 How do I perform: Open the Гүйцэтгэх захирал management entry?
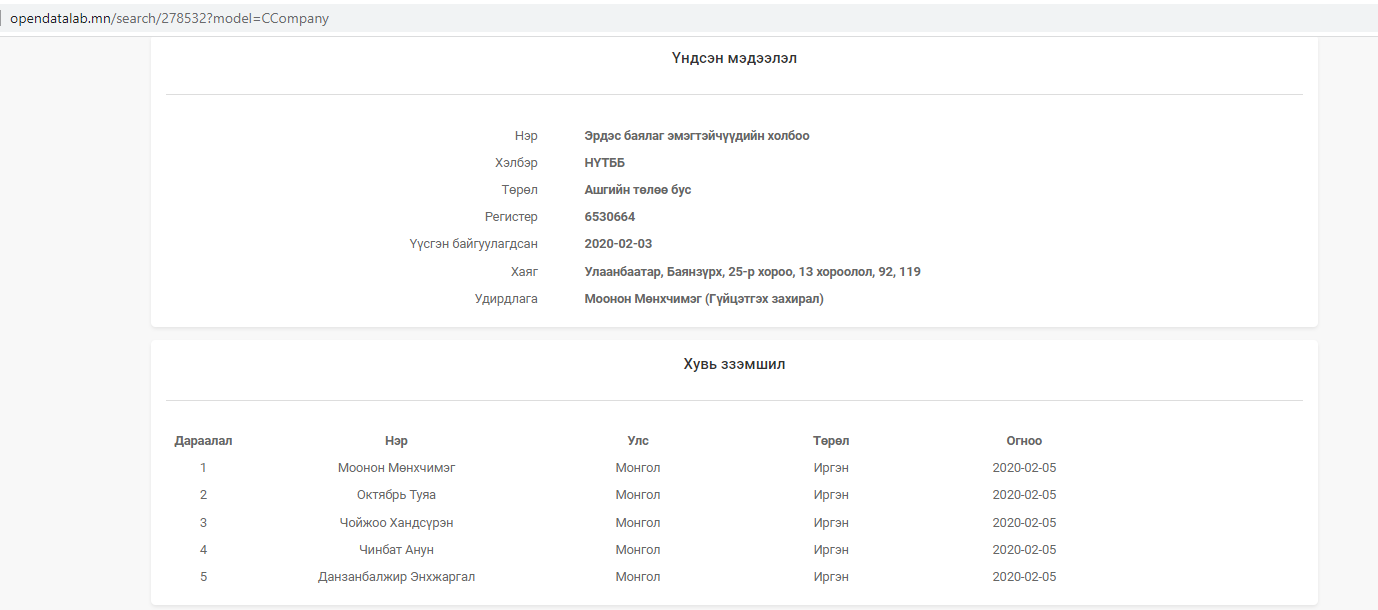(703, 299)
